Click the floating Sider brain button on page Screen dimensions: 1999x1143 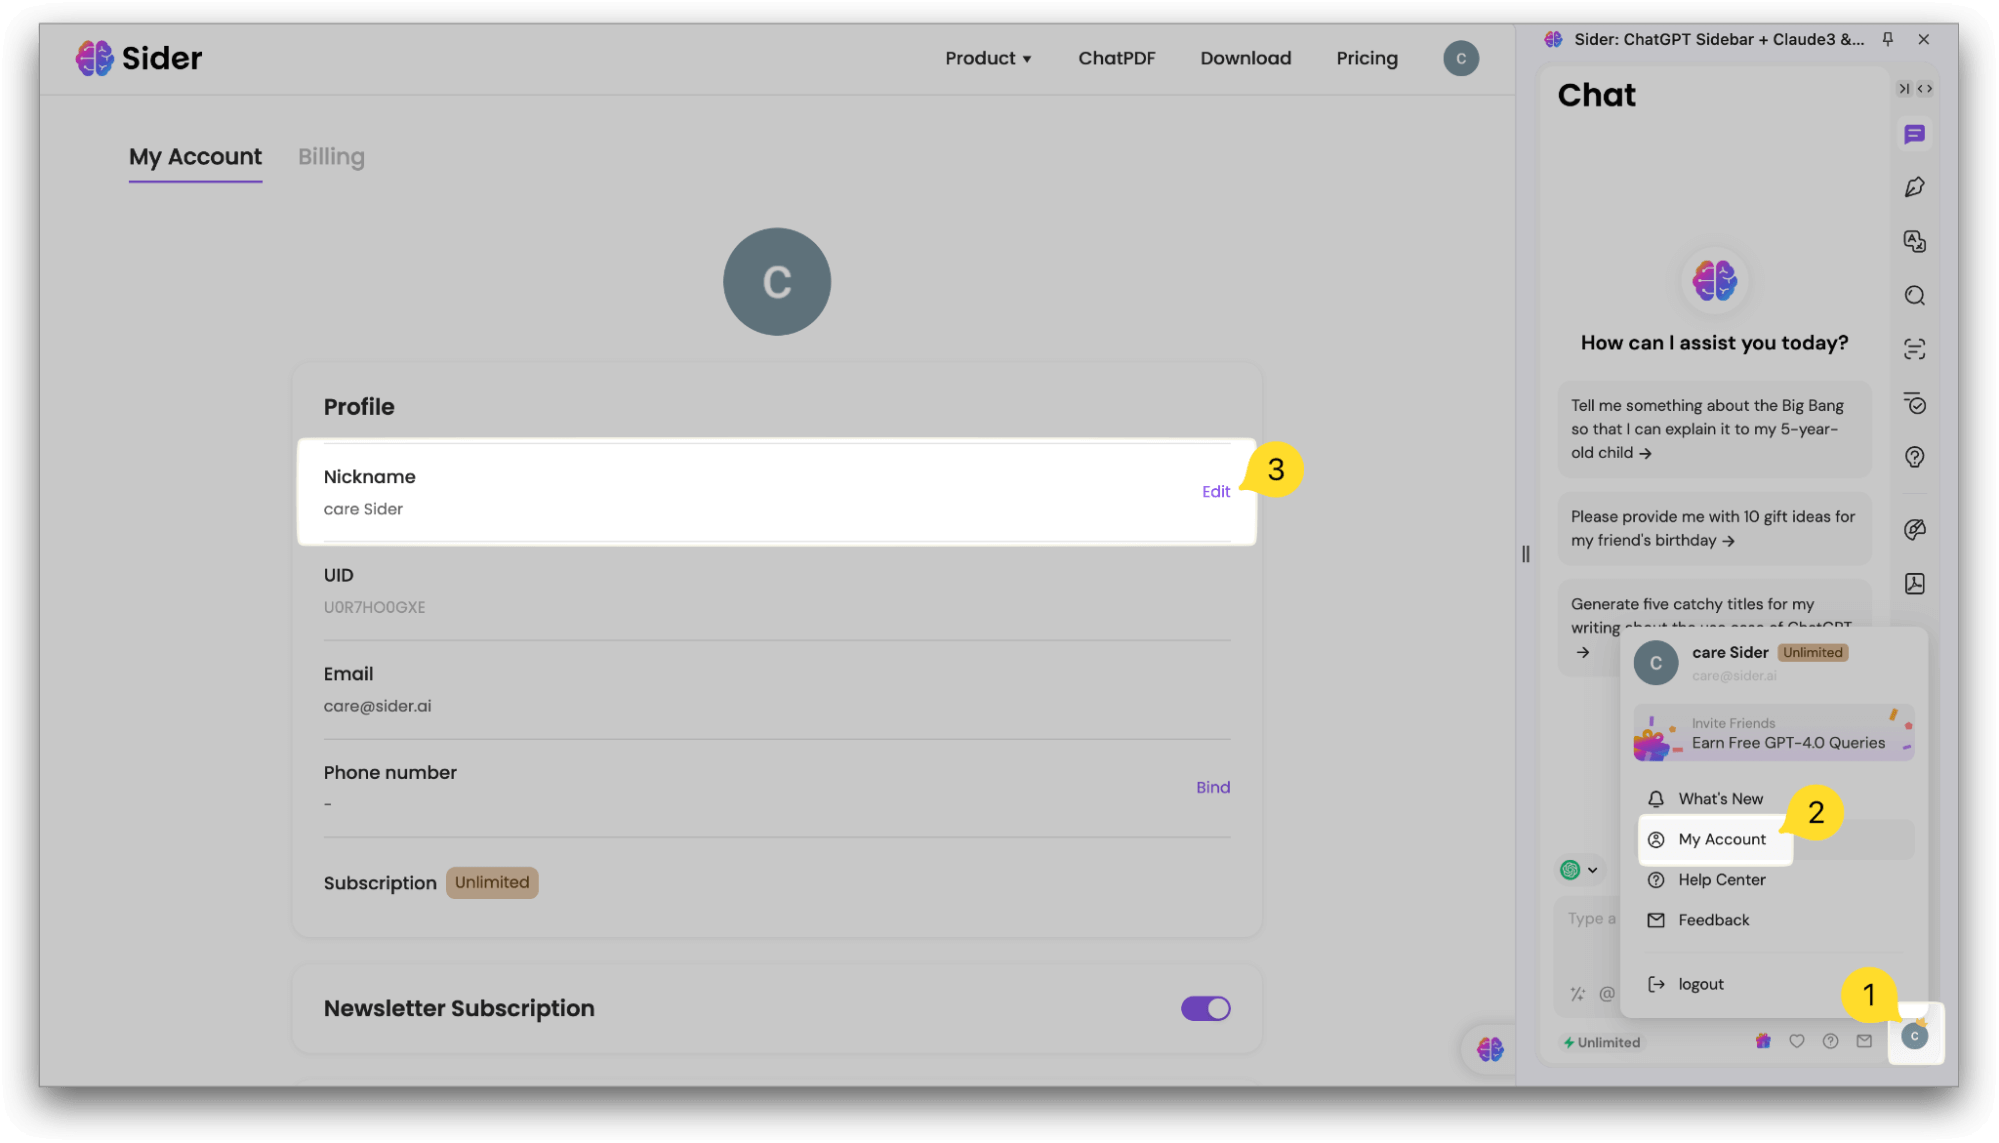click(x=1489, y=1048)
